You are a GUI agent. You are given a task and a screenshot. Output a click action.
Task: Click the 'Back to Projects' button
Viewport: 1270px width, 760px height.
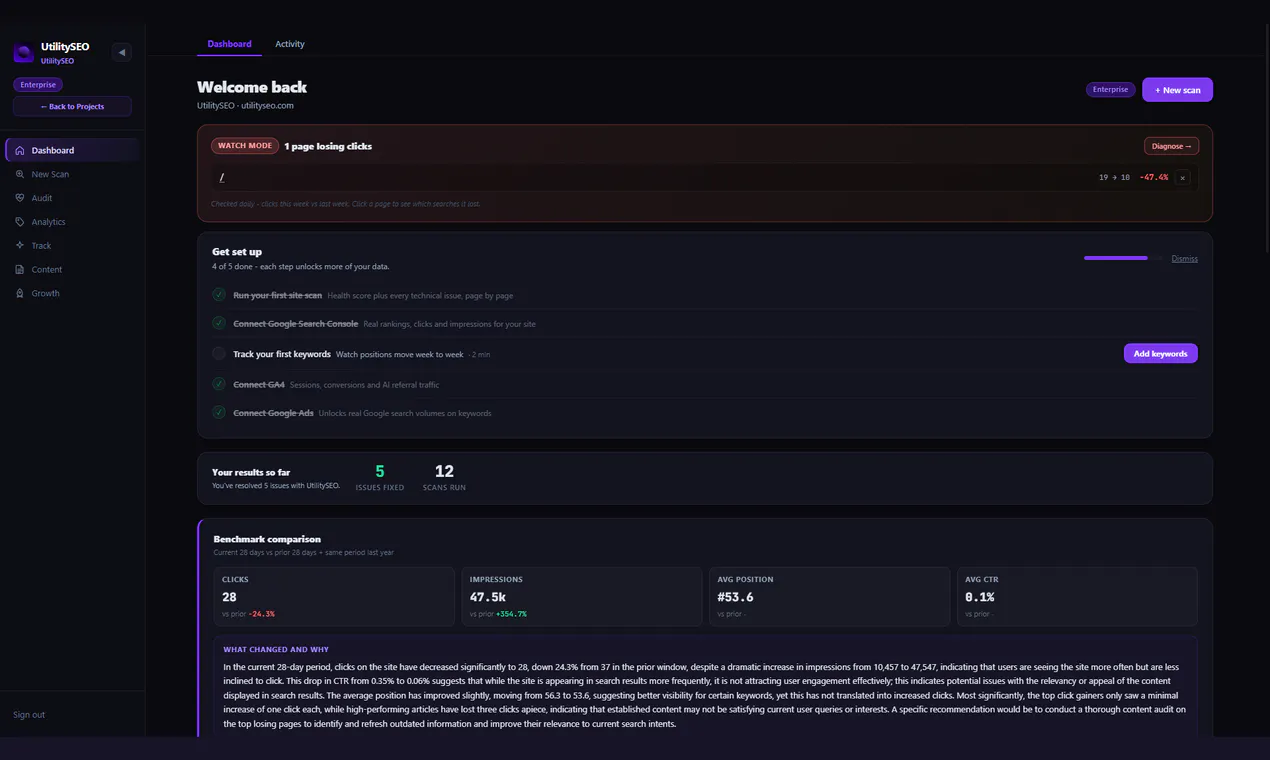[72, 106]
